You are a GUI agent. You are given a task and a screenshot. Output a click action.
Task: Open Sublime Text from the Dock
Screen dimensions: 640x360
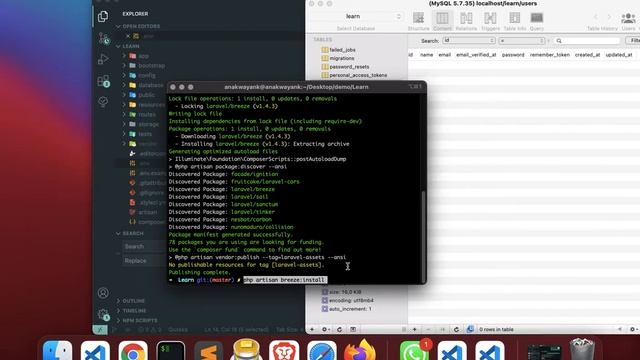tap(208, 352)
